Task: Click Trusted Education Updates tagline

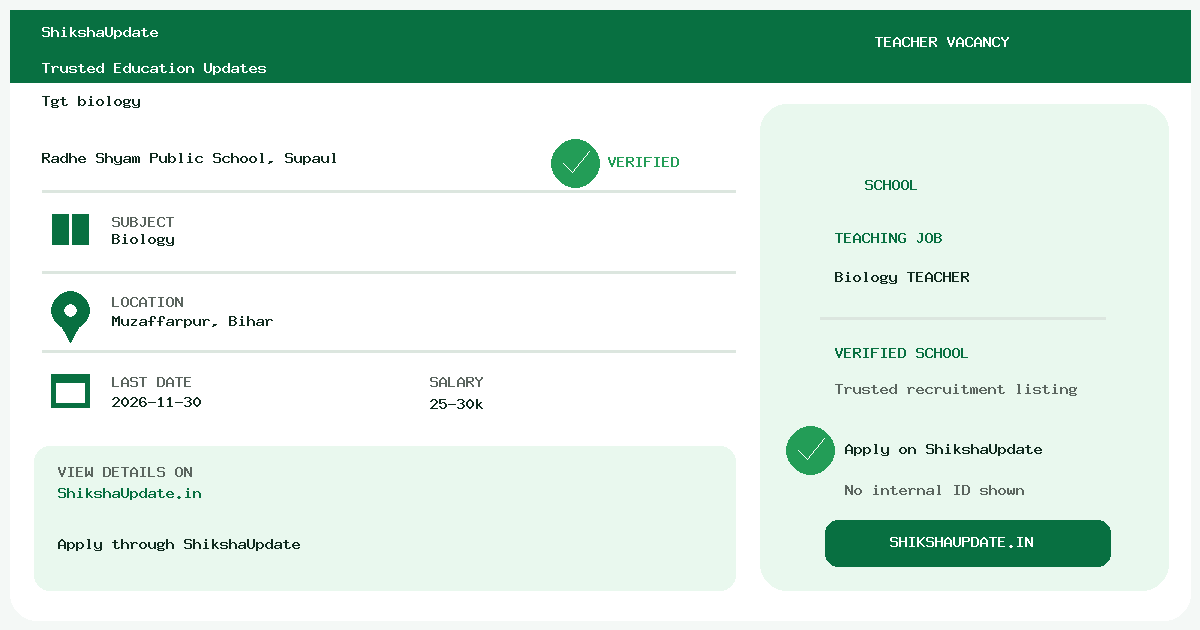Action: click(x=154, y=69)
